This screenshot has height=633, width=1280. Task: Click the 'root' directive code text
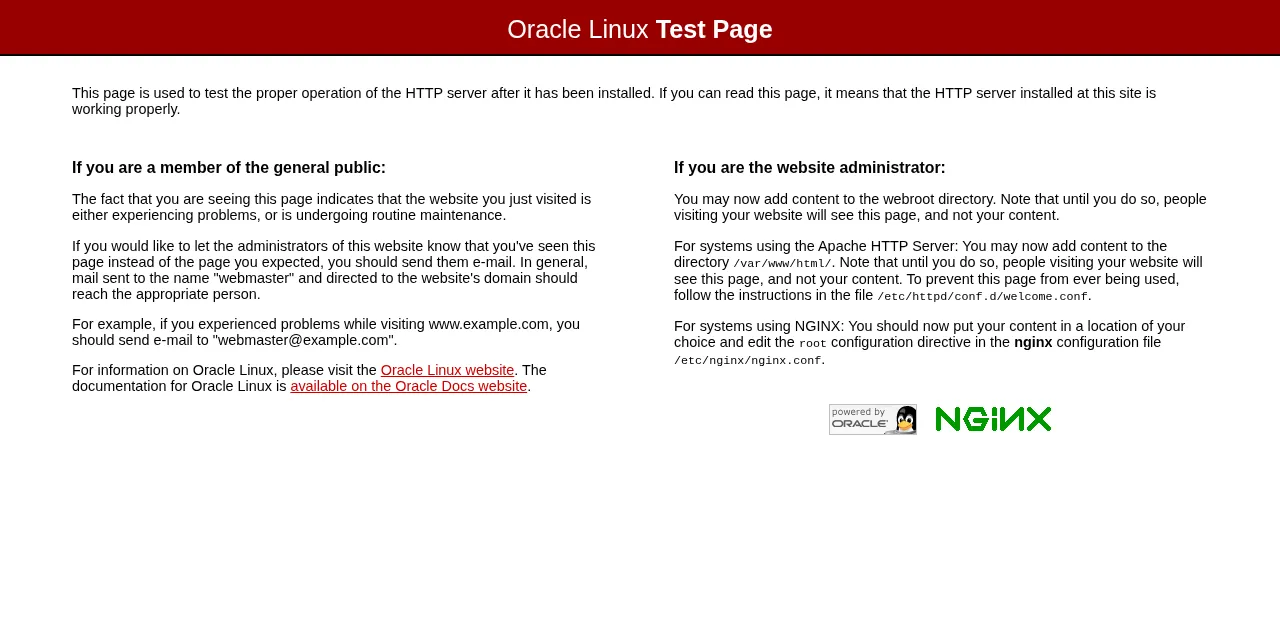click(813, 343)
